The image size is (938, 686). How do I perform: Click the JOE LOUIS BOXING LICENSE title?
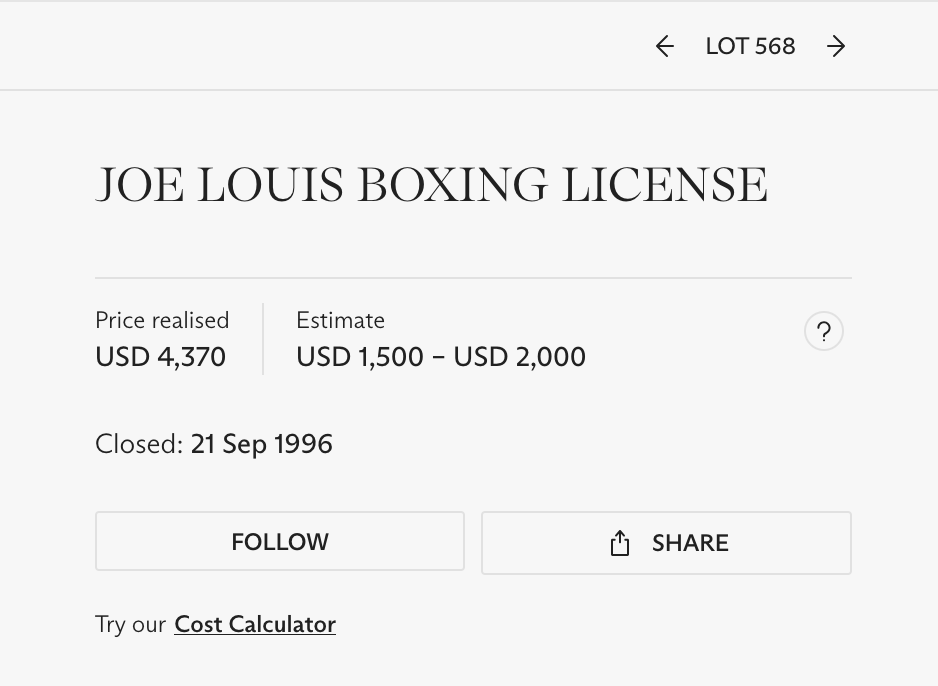click(x=432, y=184)
